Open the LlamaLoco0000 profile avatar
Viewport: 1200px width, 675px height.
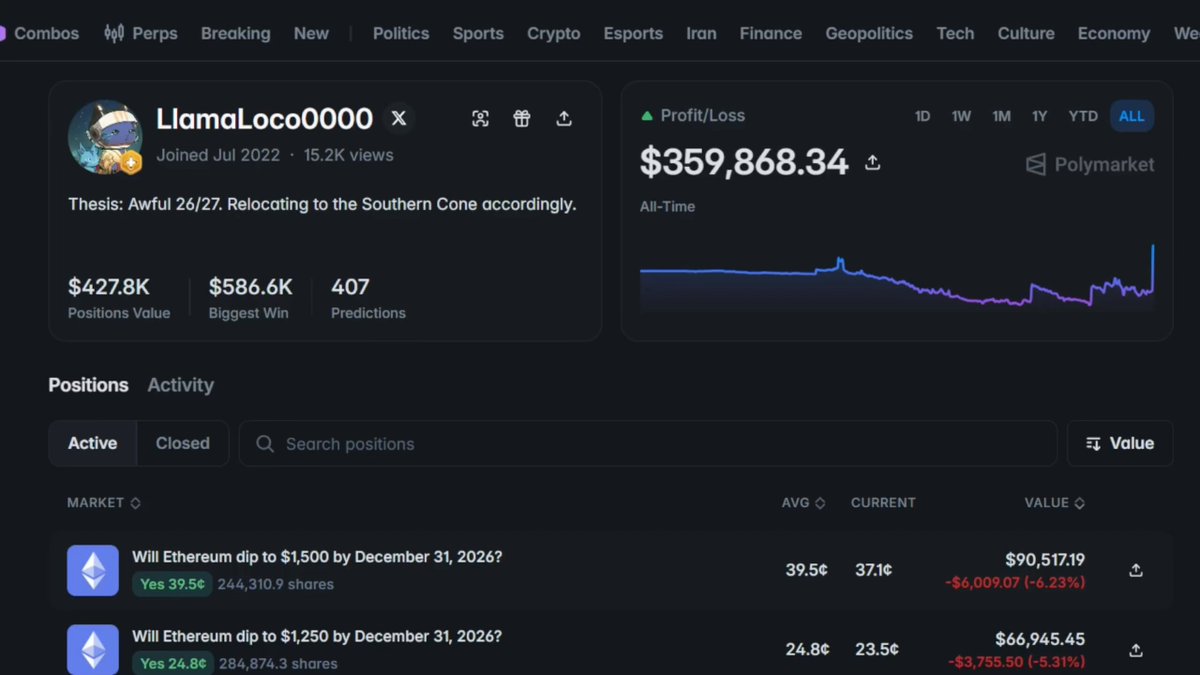point(105,137)
